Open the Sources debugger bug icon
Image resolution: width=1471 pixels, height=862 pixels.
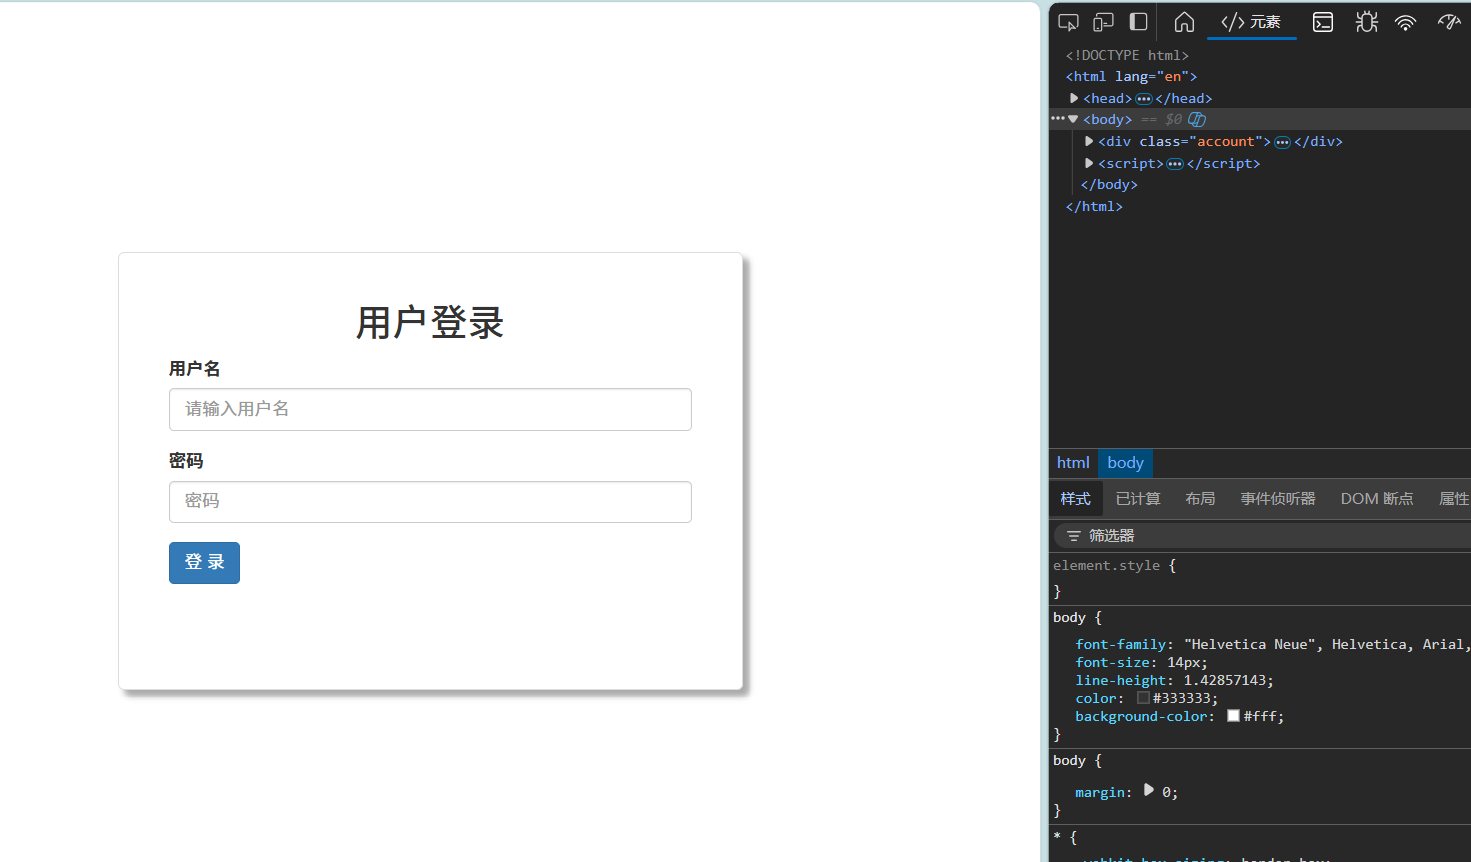coord(1366,22)
